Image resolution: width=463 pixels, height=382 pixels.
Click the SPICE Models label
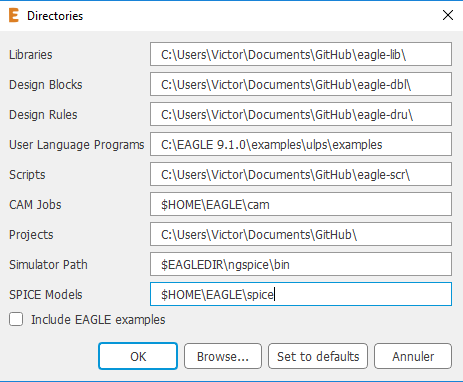click(x=46, y=295)
